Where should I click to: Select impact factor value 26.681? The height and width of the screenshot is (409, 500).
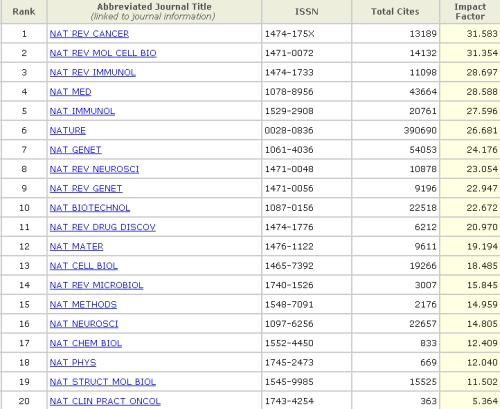click(x=482, y=131)
